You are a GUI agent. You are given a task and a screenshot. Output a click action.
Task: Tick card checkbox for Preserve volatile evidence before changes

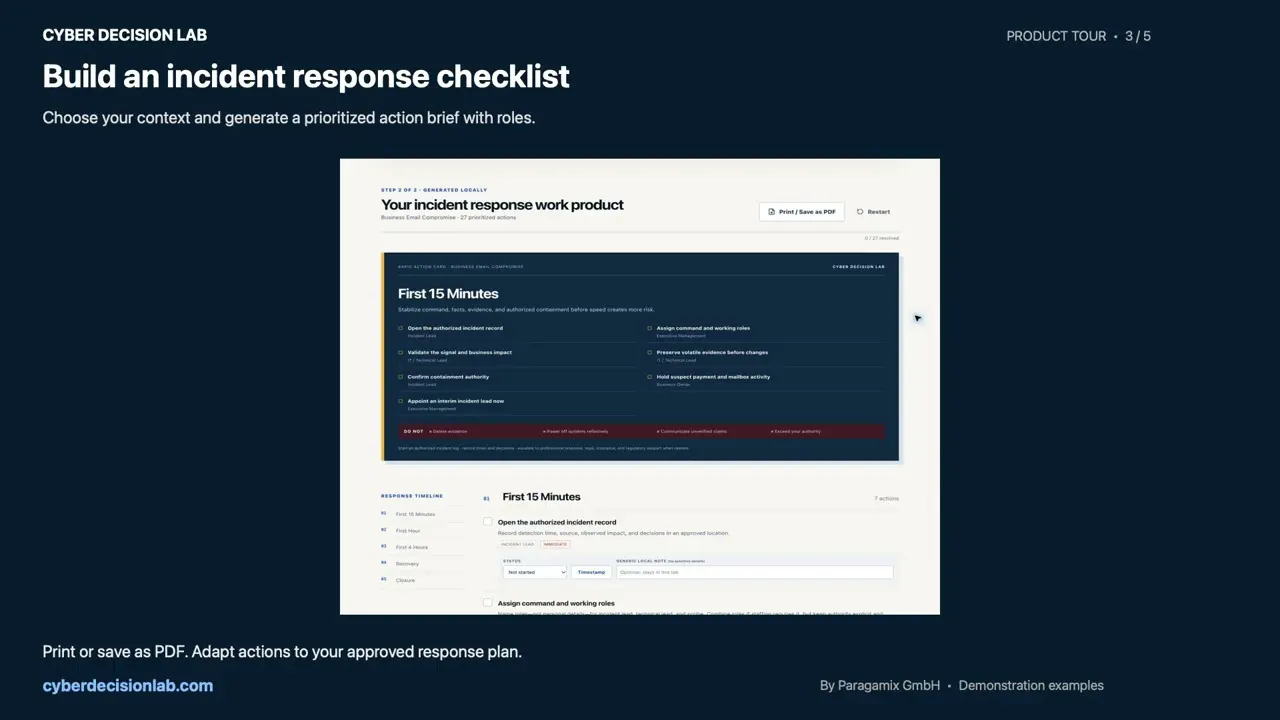650,352
